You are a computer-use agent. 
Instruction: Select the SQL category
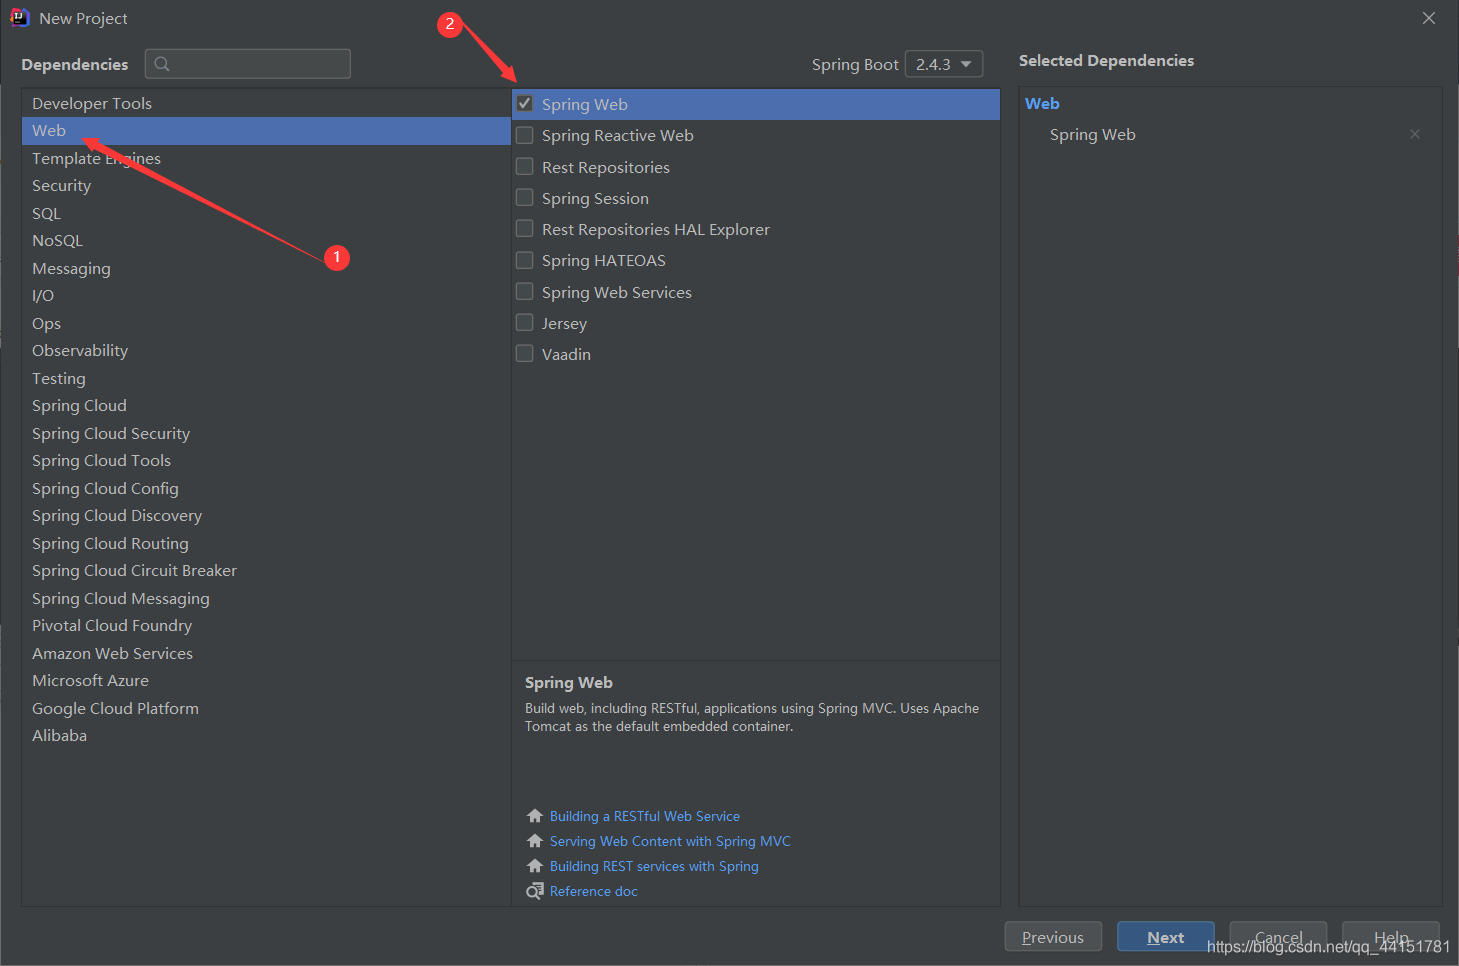pyautogui.click(x=266, y=213)
